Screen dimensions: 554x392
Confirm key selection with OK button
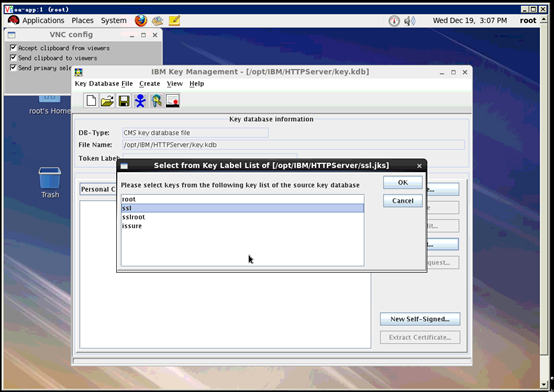click(403, 182)
